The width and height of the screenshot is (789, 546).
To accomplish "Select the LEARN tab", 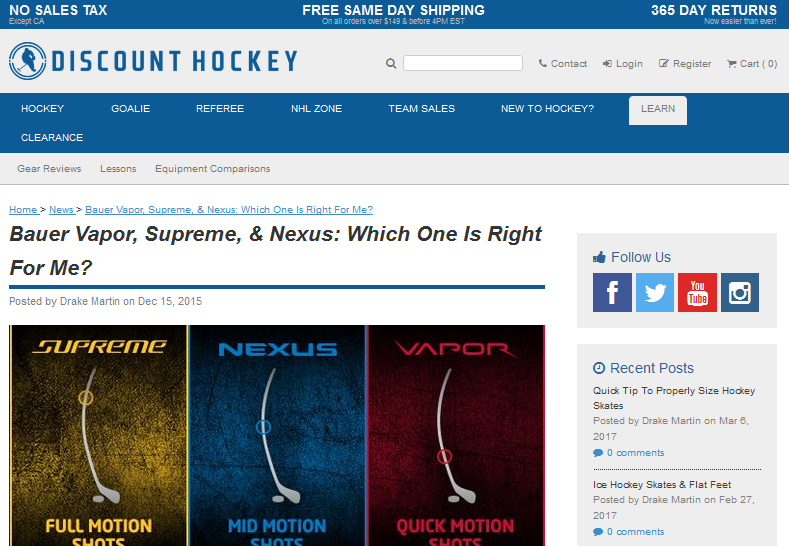I will 658,110.
